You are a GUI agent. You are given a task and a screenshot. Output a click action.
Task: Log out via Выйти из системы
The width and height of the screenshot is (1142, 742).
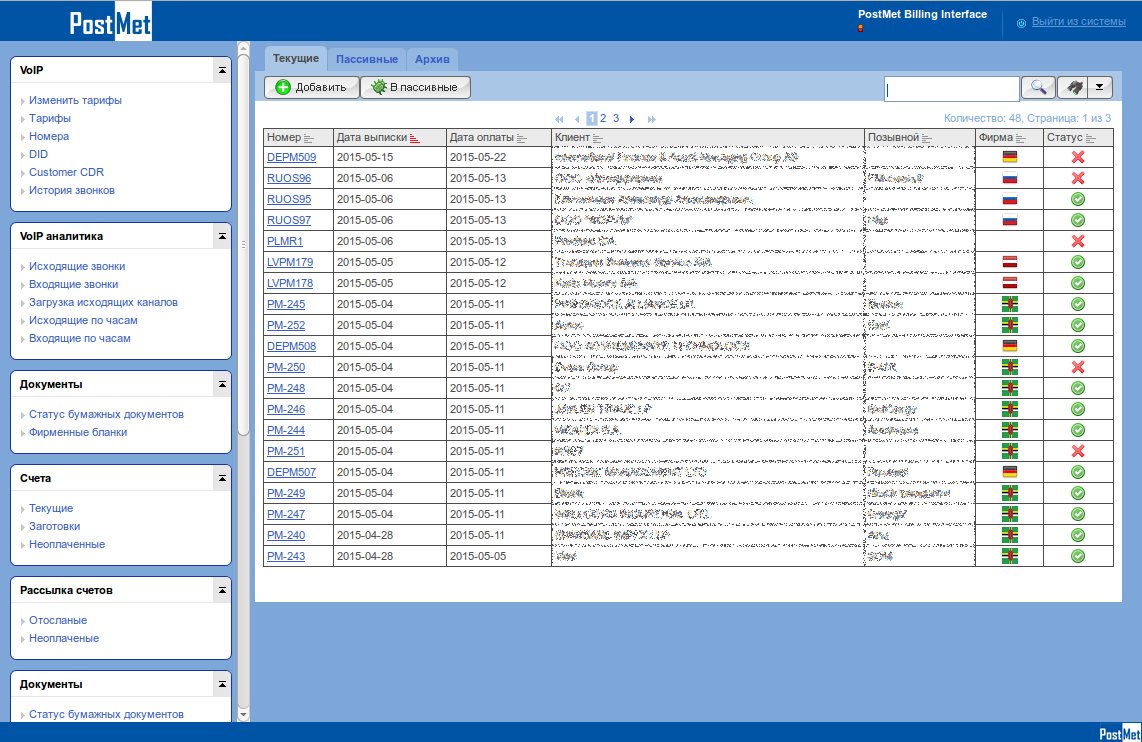tap(1079, 22)
